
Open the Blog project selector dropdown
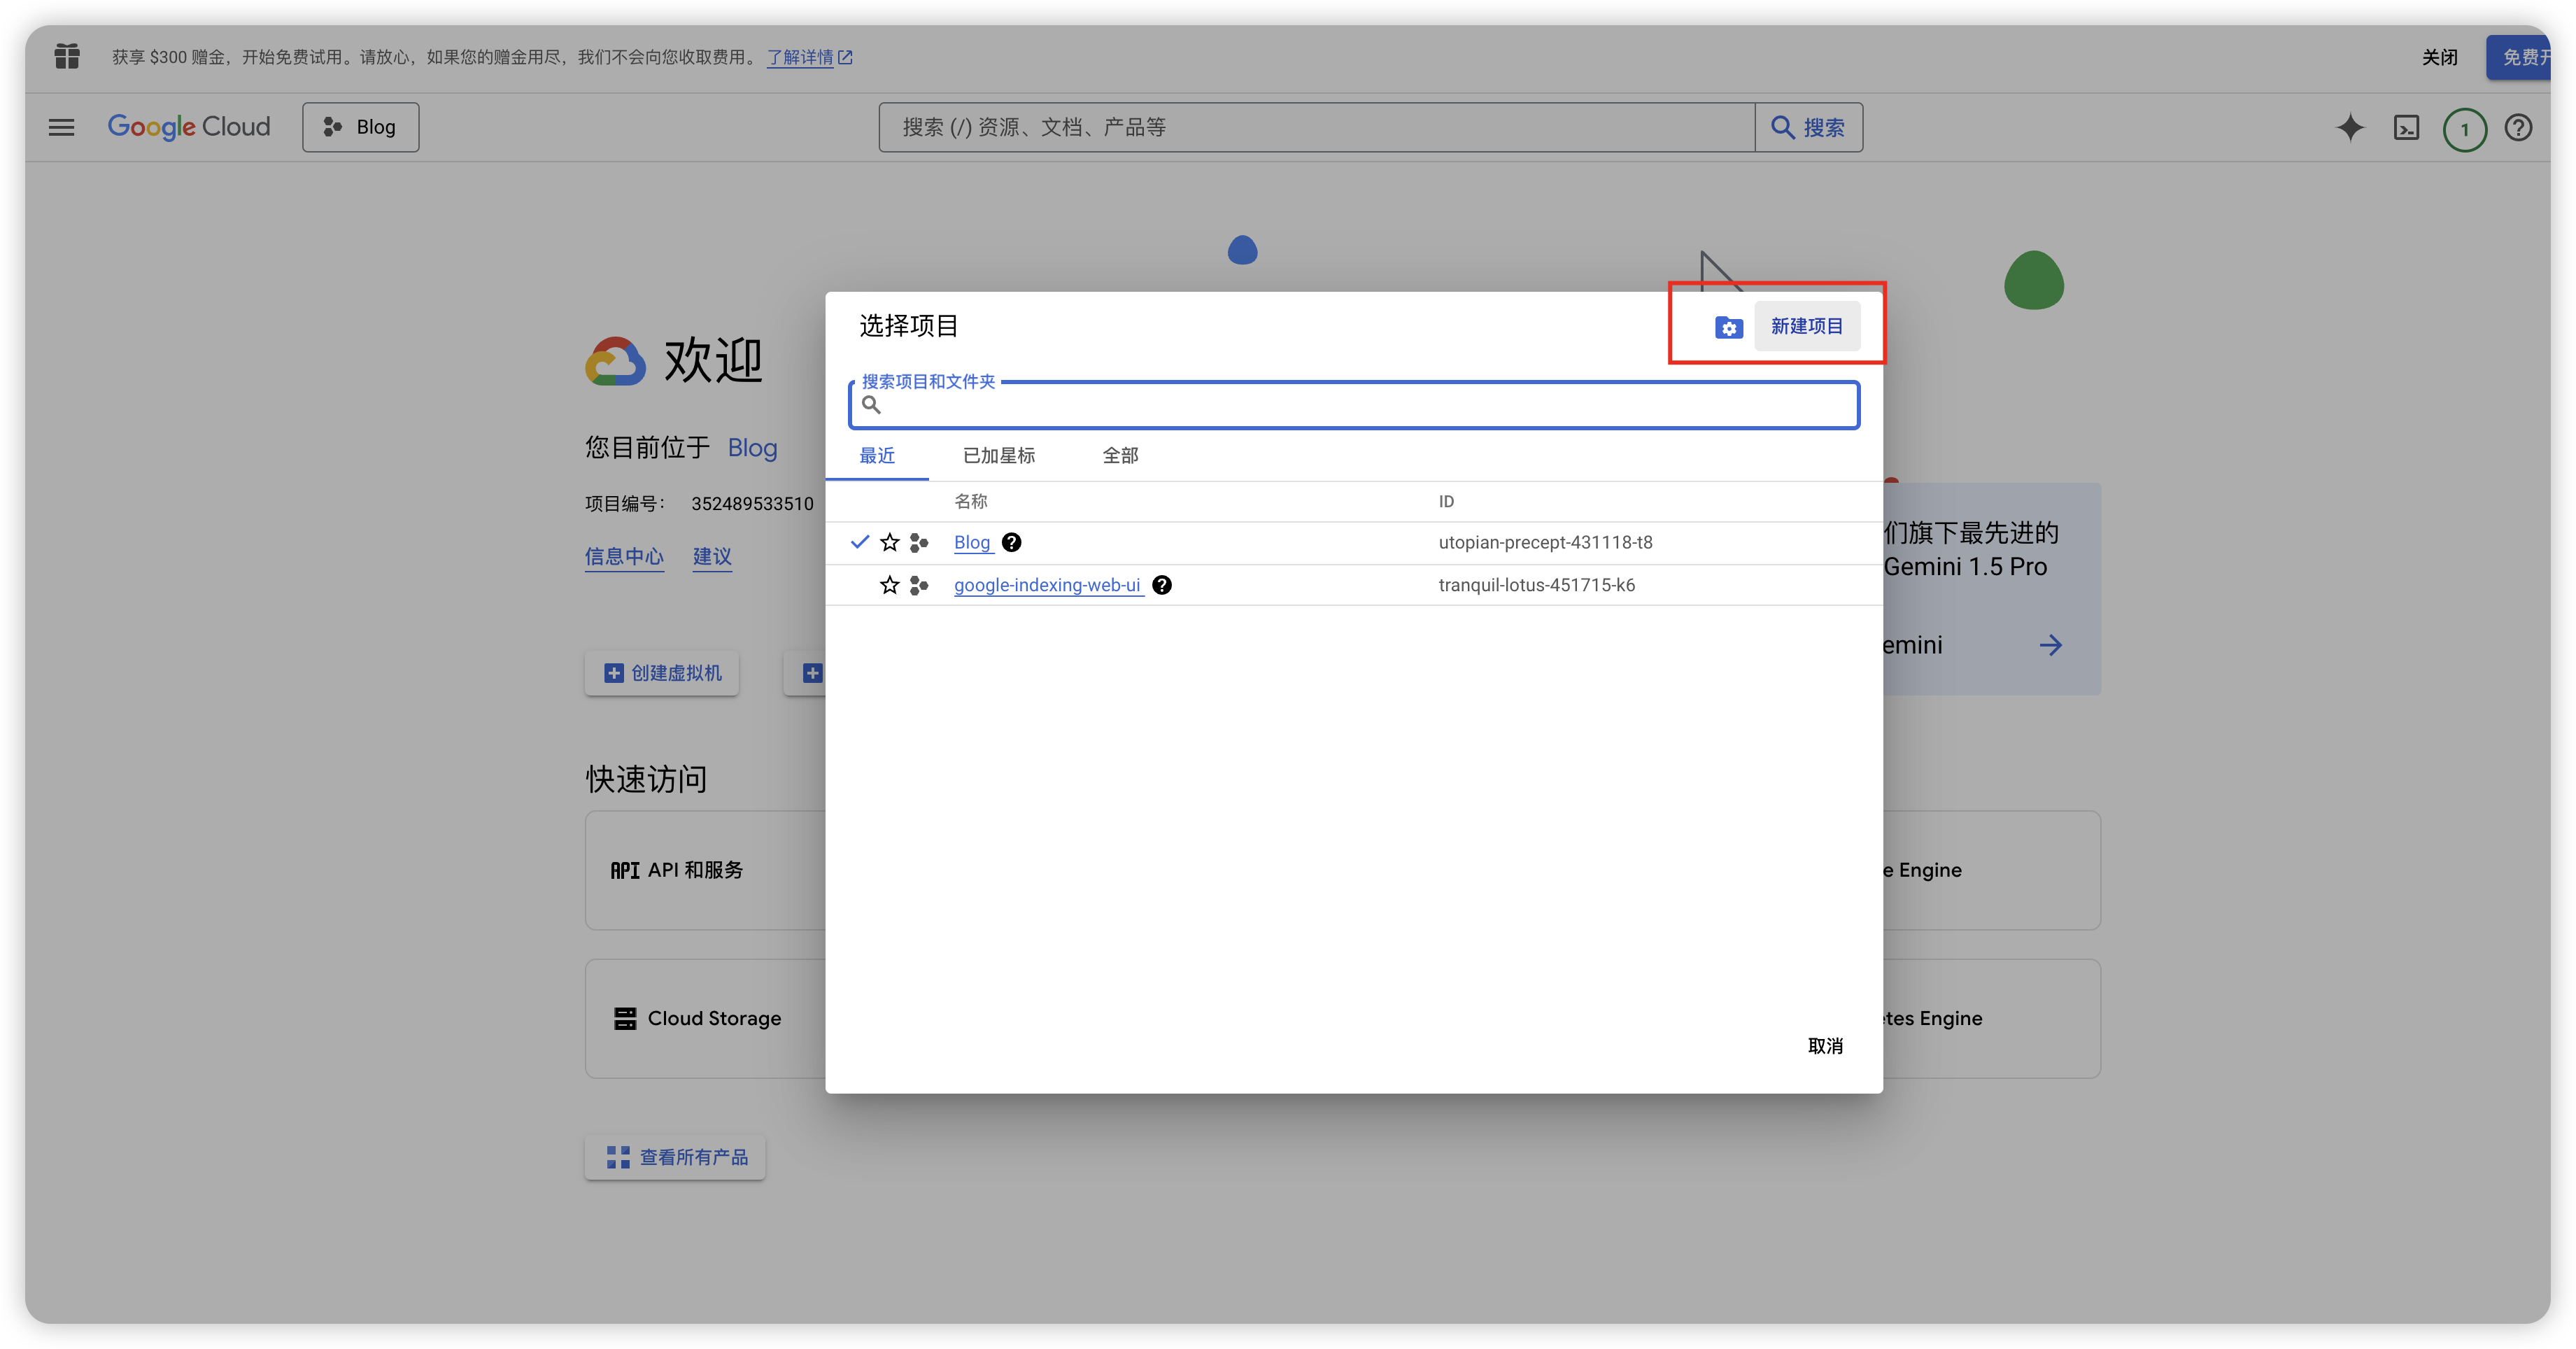tap(360, 127)
